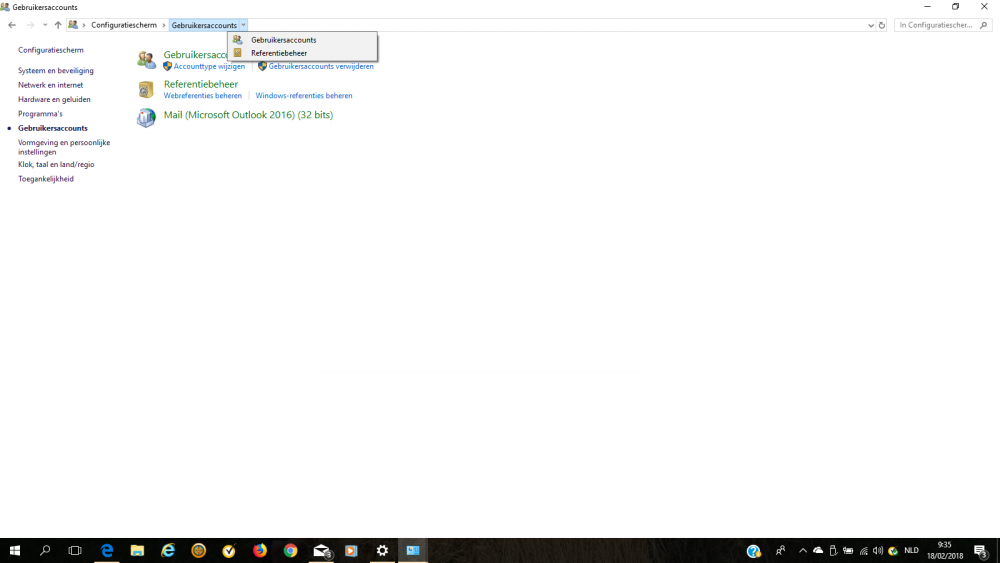Click the breadcrumb Control Panel root icon
Screen dimensions: 1000x563
tap(73, 25)
